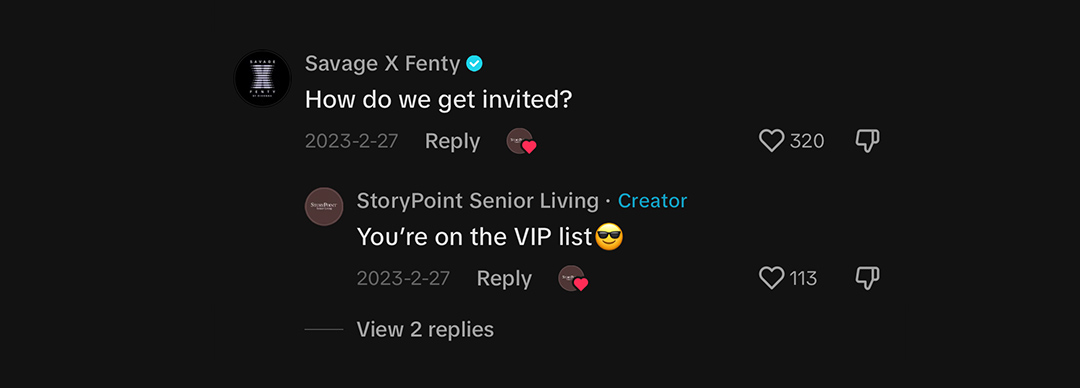Reply to the StoryPoint Senior Living comment
1080x388 pixels.
coord(504,279)
